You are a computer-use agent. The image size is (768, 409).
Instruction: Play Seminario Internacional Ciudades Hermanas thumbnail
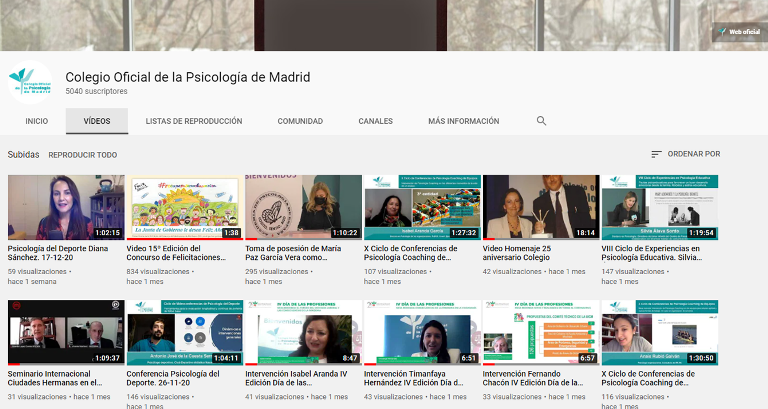pos(66,332)
